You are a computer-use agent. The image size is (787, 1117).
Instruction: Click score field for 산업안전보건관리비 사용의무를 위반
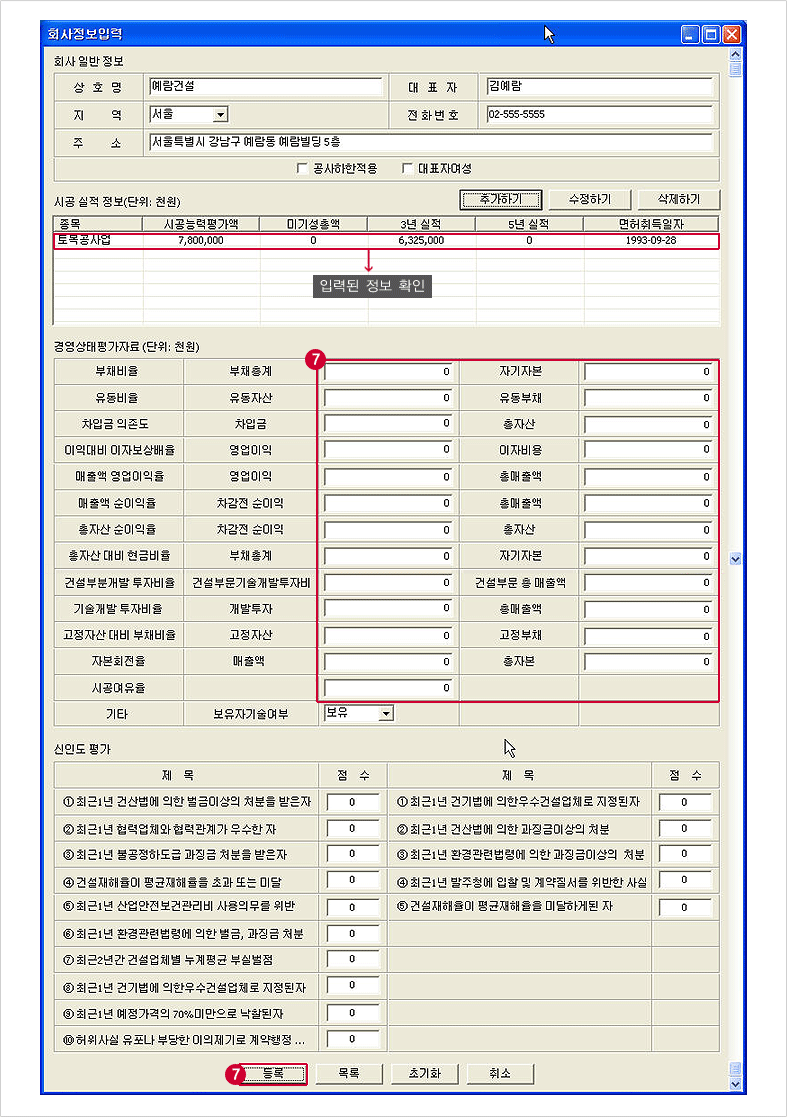353,908
